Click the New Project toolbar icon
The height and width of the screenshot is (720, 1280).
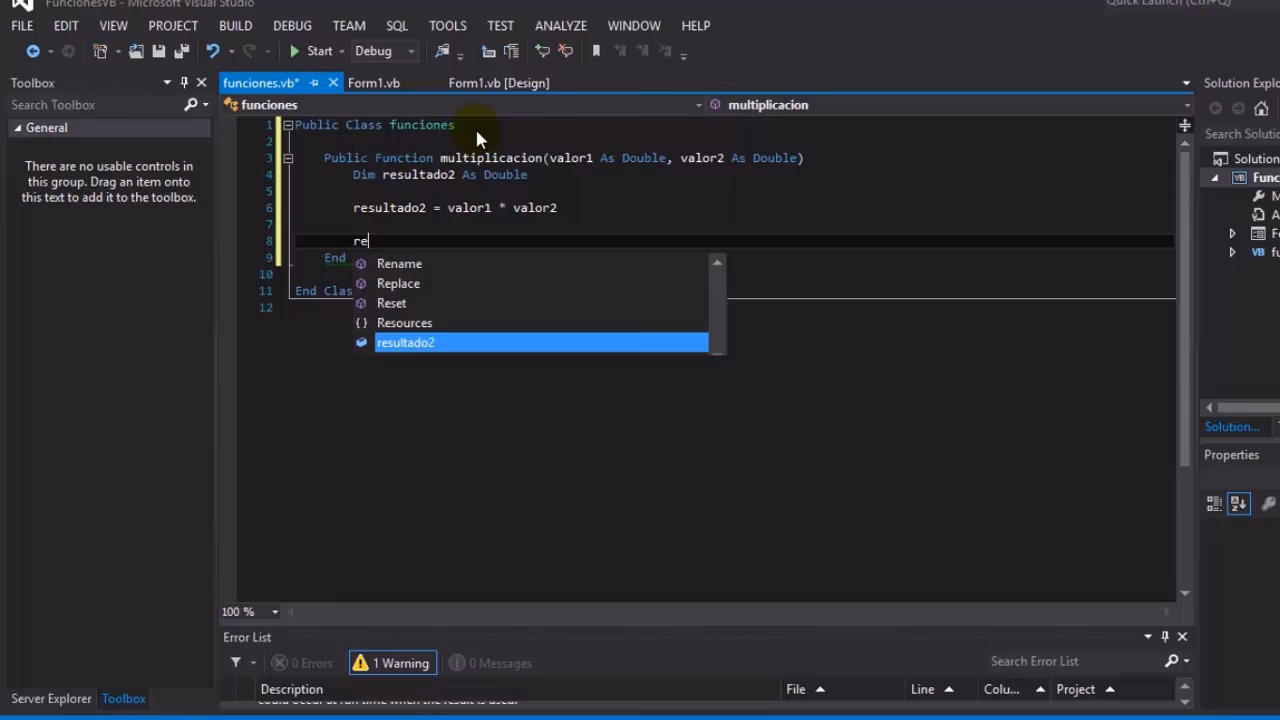[100, 51]
